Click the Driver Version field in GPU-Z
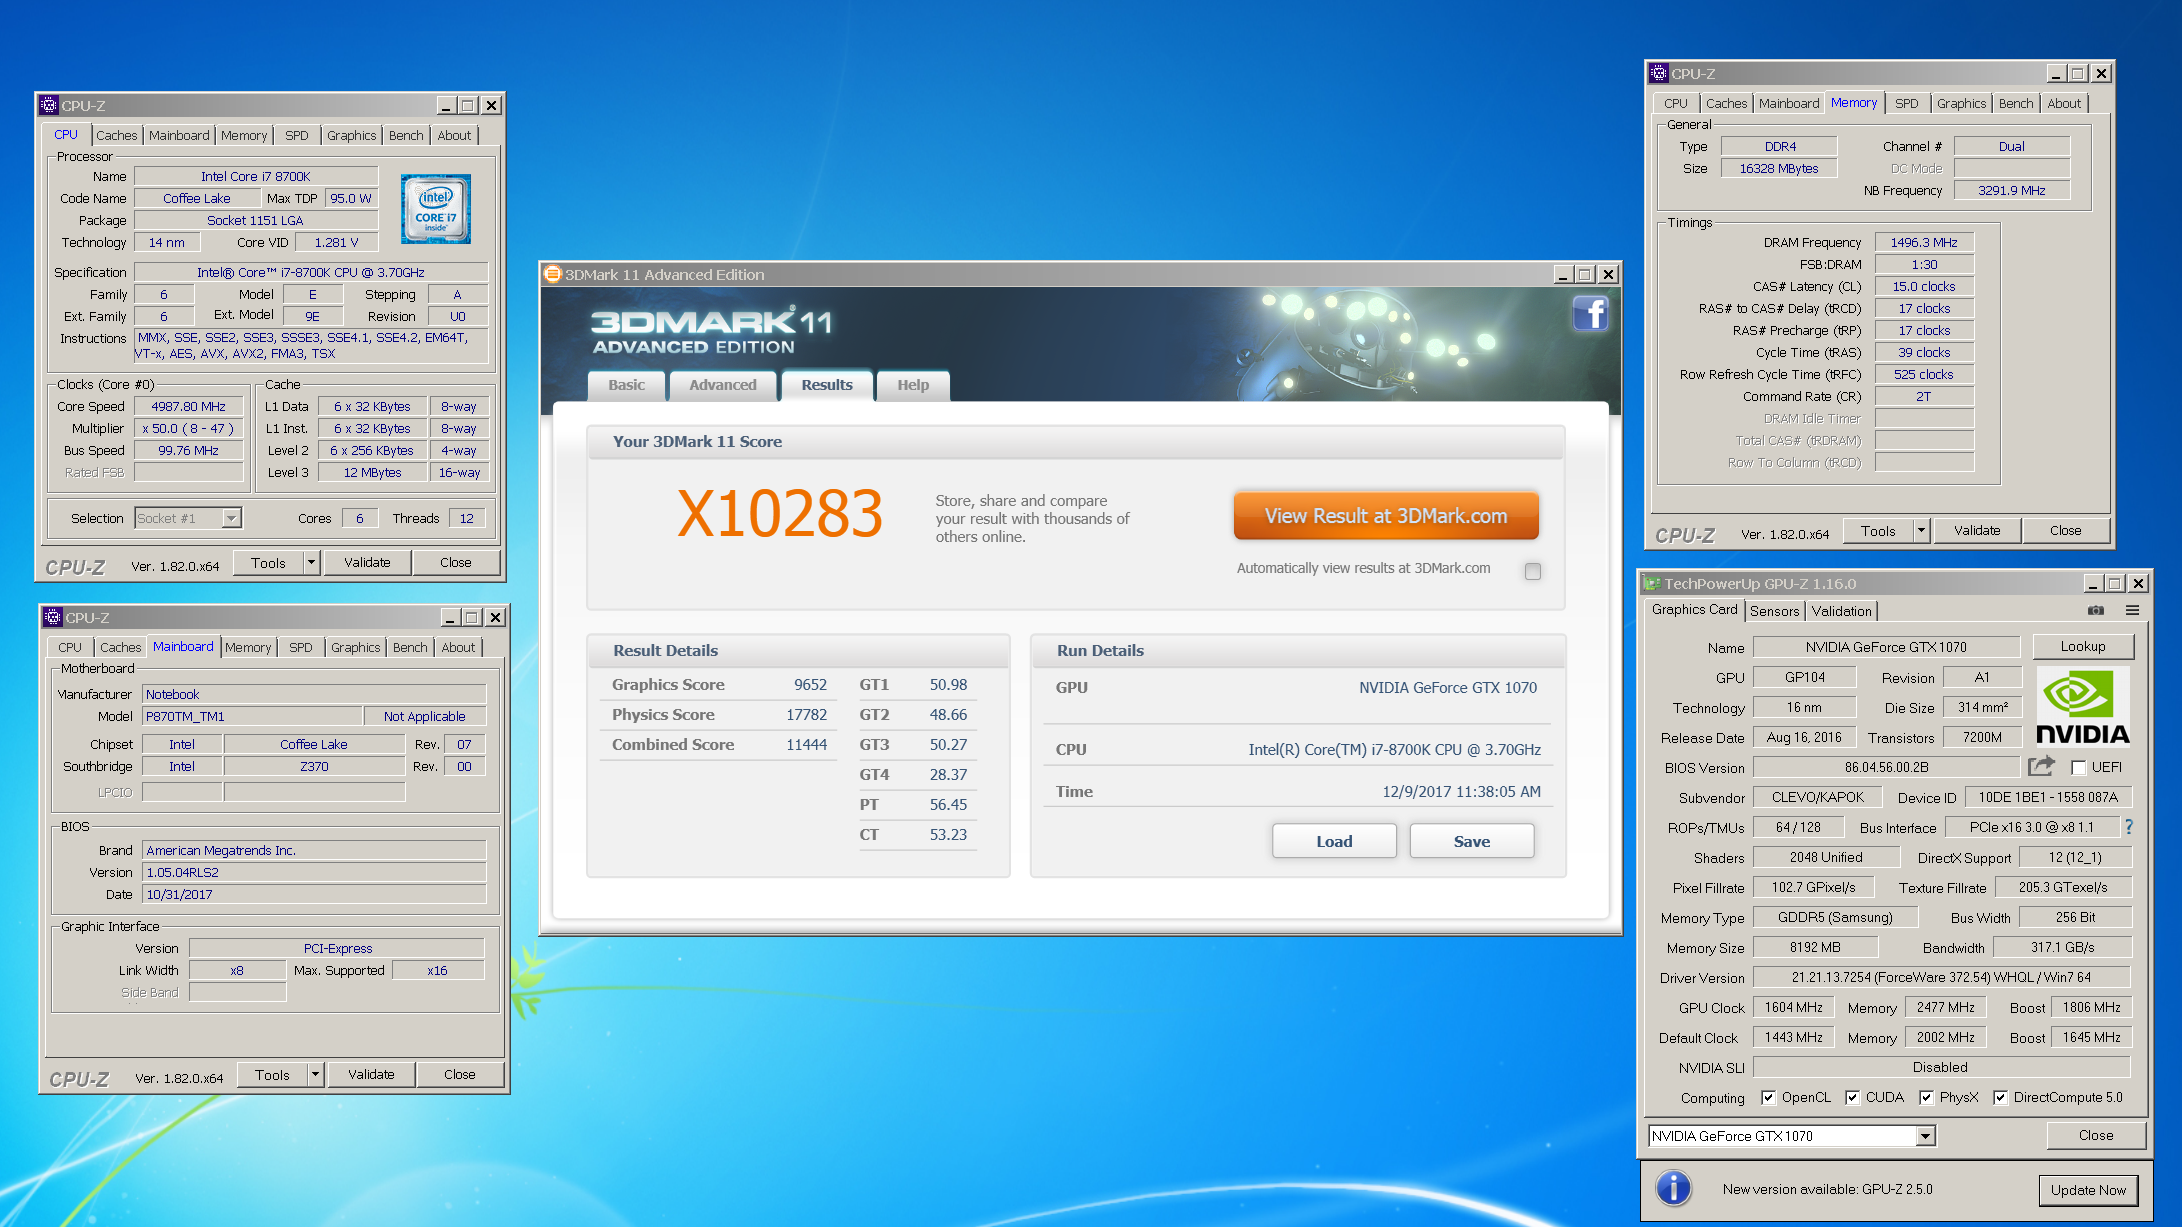Viewport: 2182px width, 1227px height. (x=1941, y=977)
